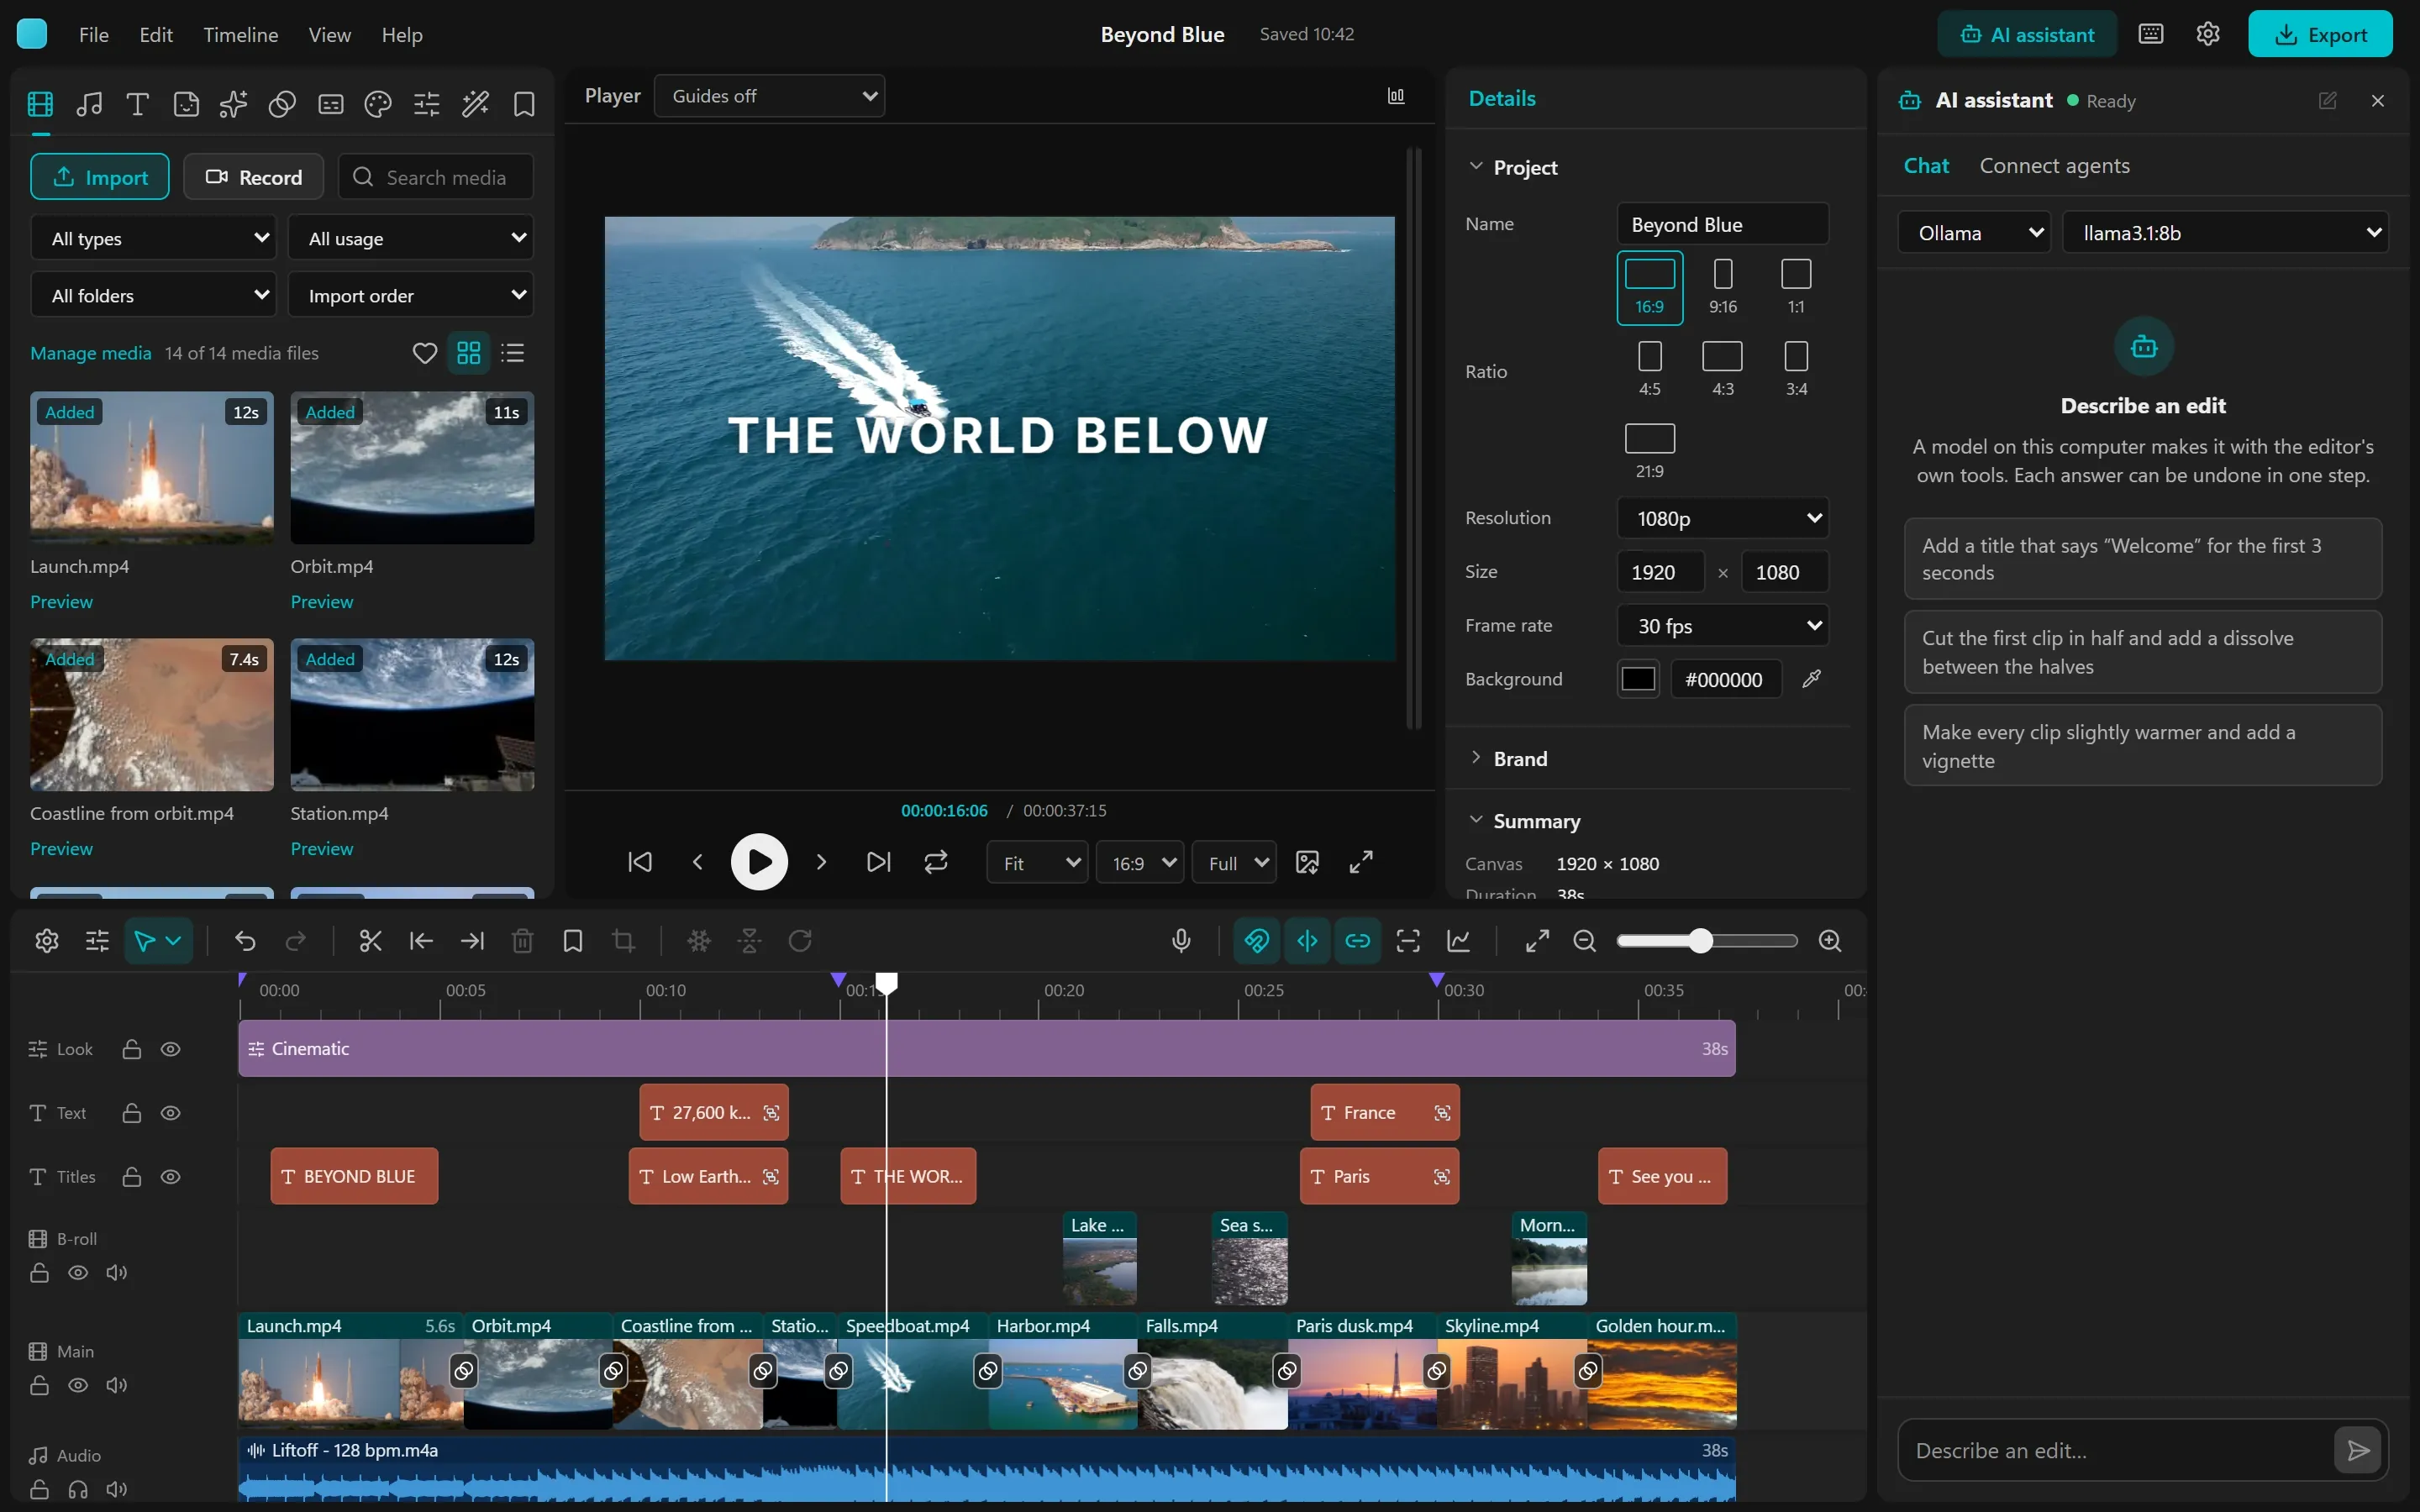Click the player fullscreen expand icon
This screenshot has width=2420, height=1512.
[1361, 862]
